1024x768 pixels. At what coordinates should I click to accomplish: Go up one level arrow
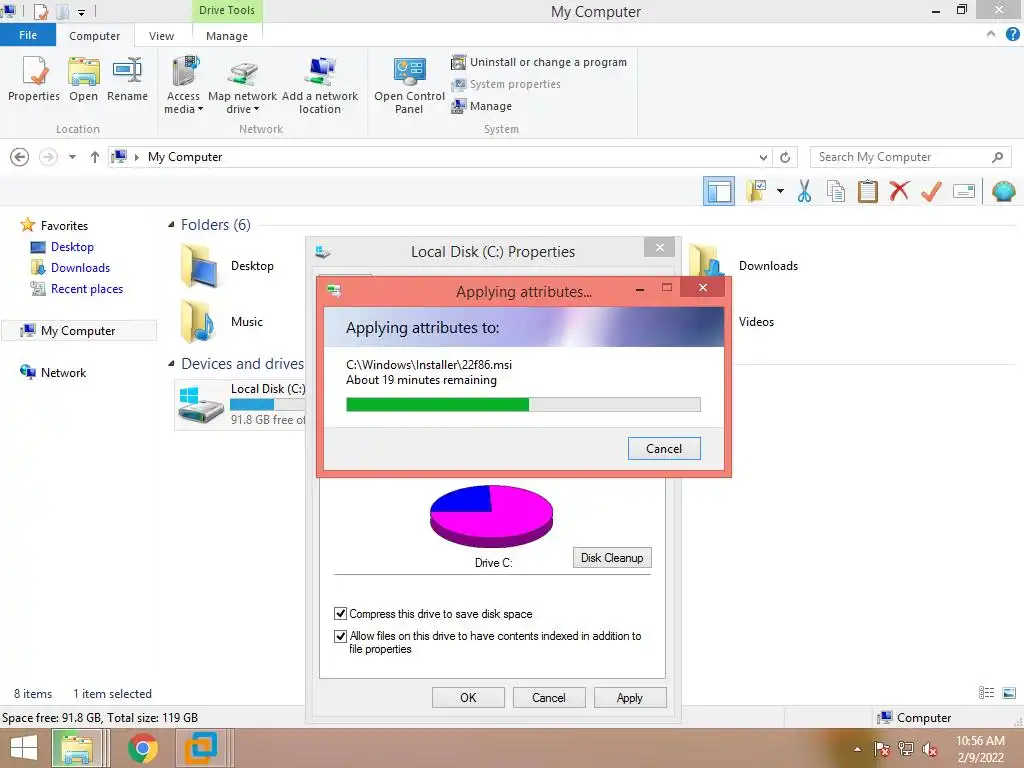[x=95, y=157]
